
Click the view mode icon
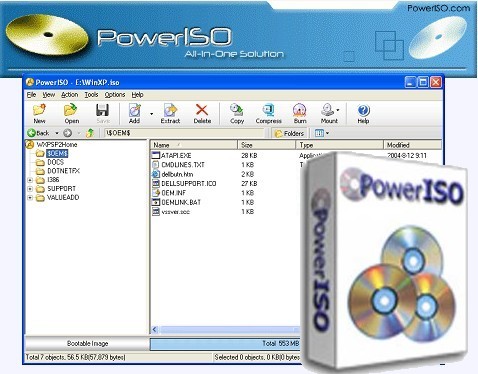pos(319,133)
